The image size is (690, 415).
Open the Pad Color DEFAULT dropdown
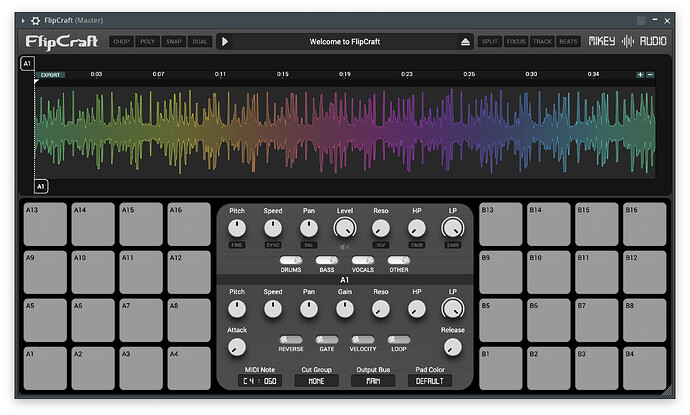(430, 381)
